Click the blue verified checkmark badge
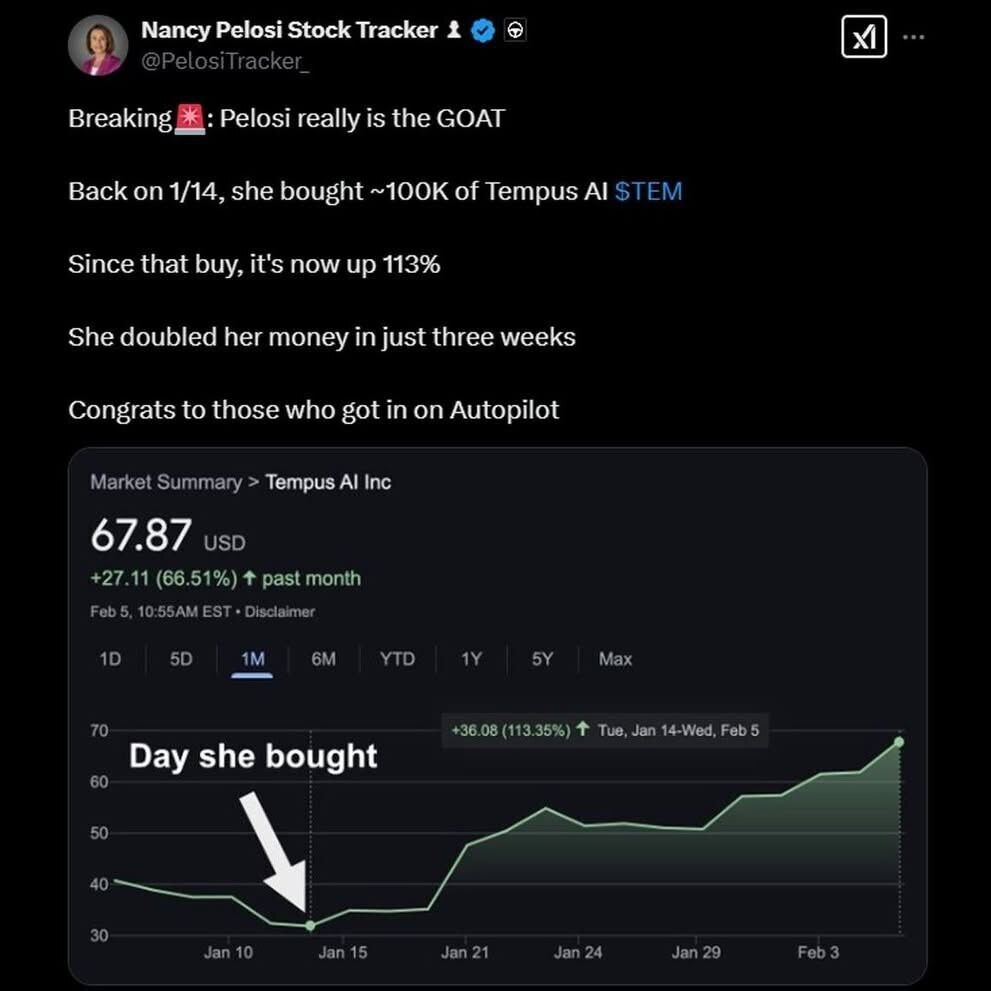The image size is (991, 991). click(x=483, y=31)
